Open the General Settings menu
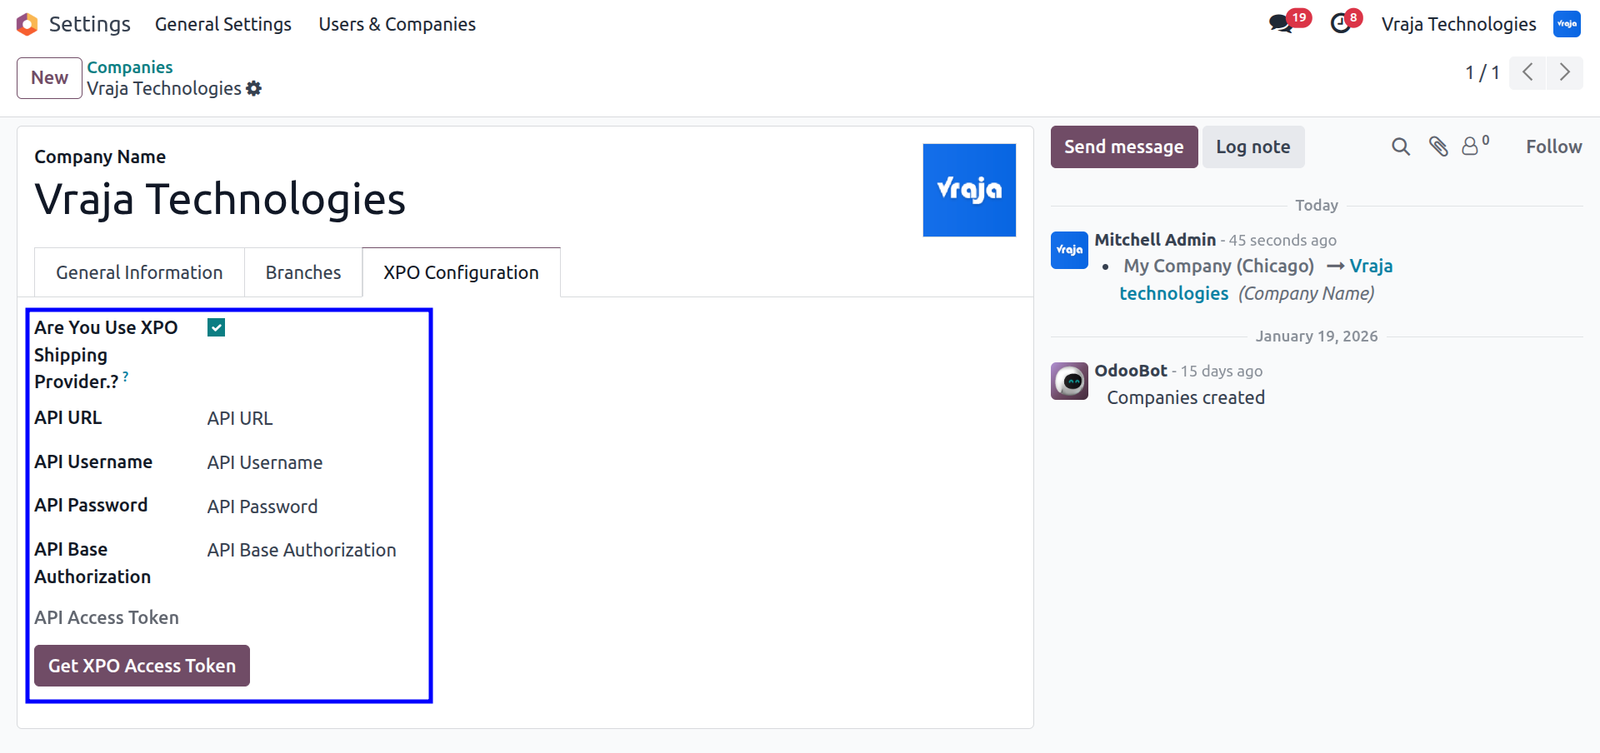The width and height of the screenshot is (1600, 753). [x=223, y=24]
